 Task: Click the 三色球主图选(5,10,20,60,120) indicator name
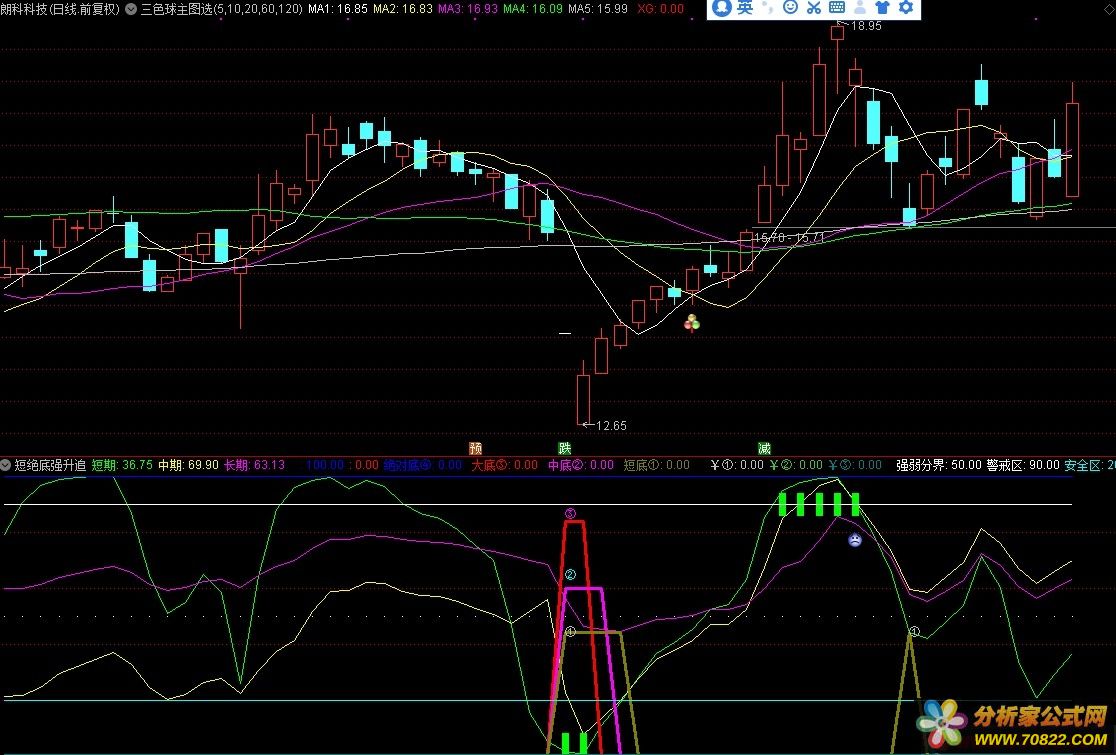click(221, 9)
